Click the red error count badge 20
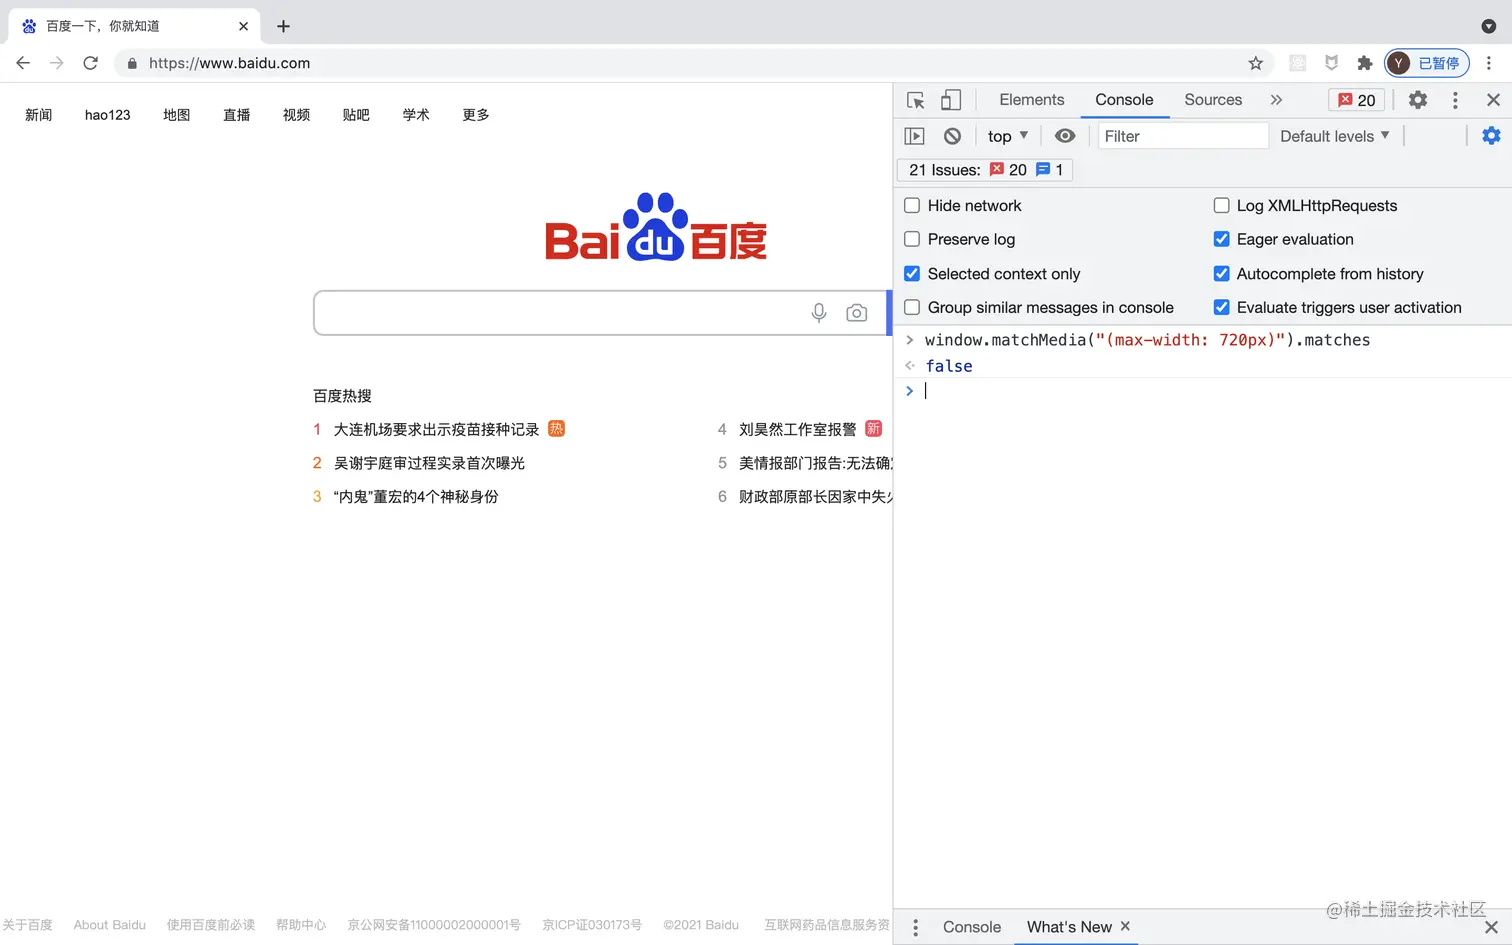Viewport: 1512px width, 945px height. click(x=1357, y=100)
